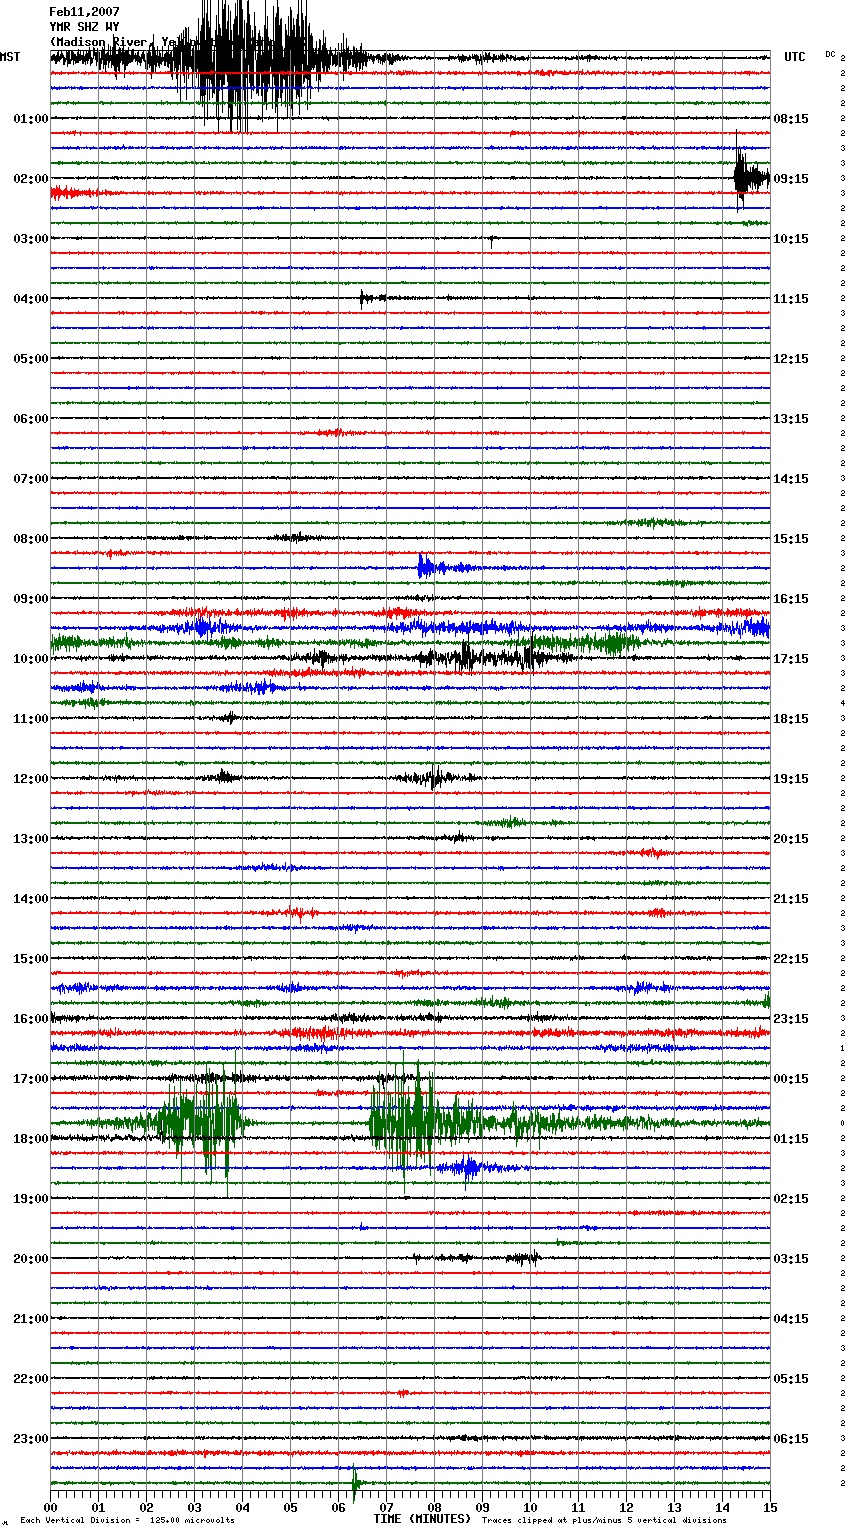Click the 00:15 UTC time label
Viewport: 850px width, 1534px height.
(791, 1079)
